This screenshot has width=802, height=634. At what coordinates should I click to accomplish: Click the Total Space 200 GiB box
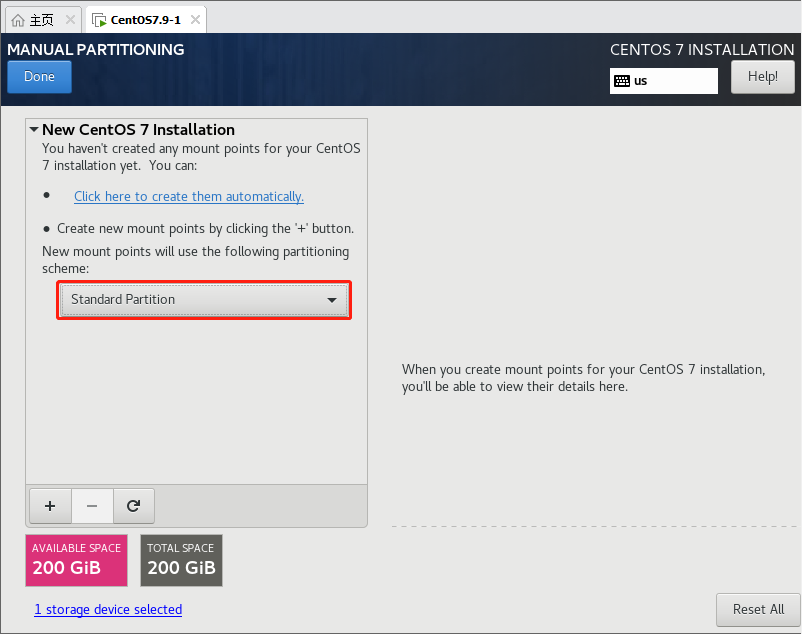(x=181, y=560)
